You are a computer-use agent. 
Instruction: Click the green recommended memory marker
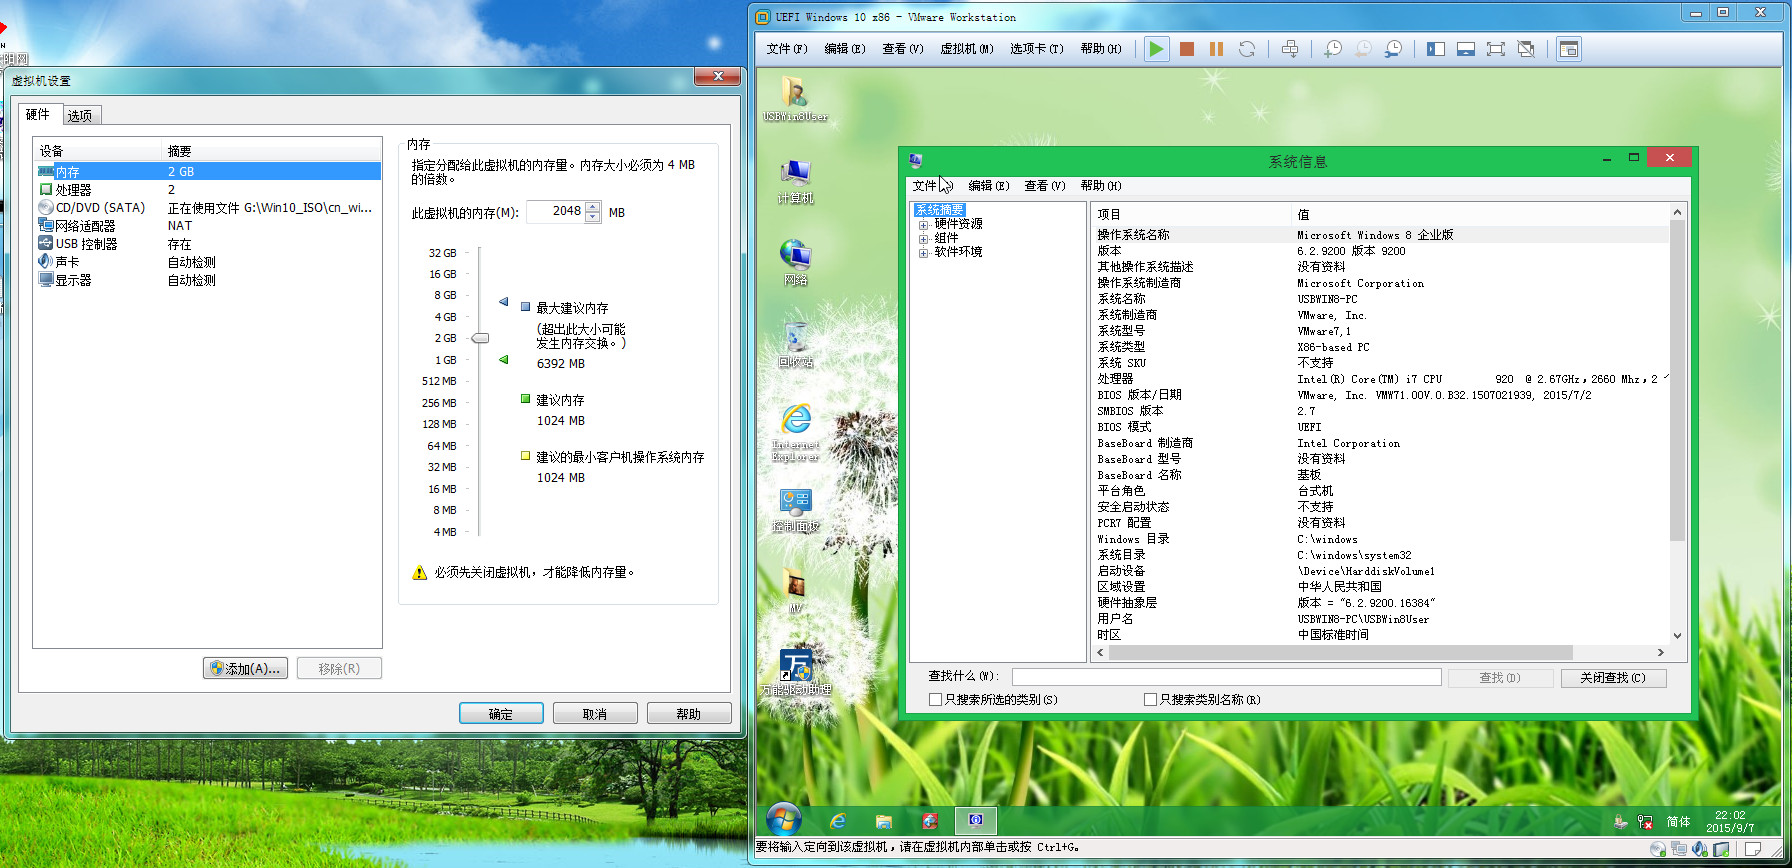[503, 359]
